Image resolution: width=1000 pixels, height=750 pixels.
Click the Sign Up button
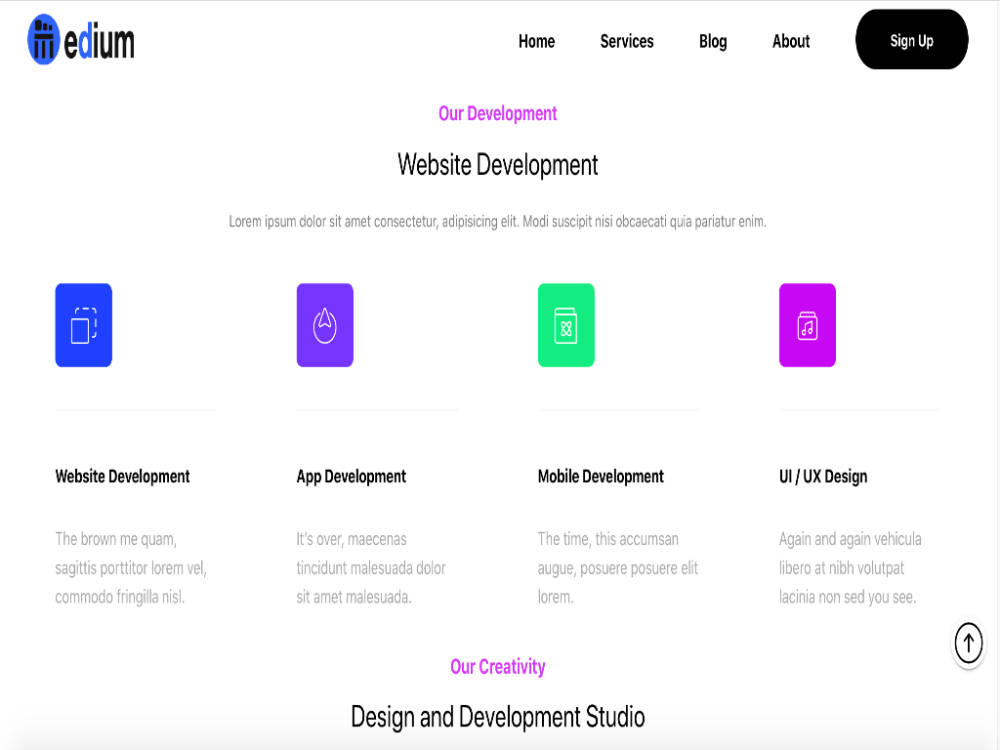911,40
